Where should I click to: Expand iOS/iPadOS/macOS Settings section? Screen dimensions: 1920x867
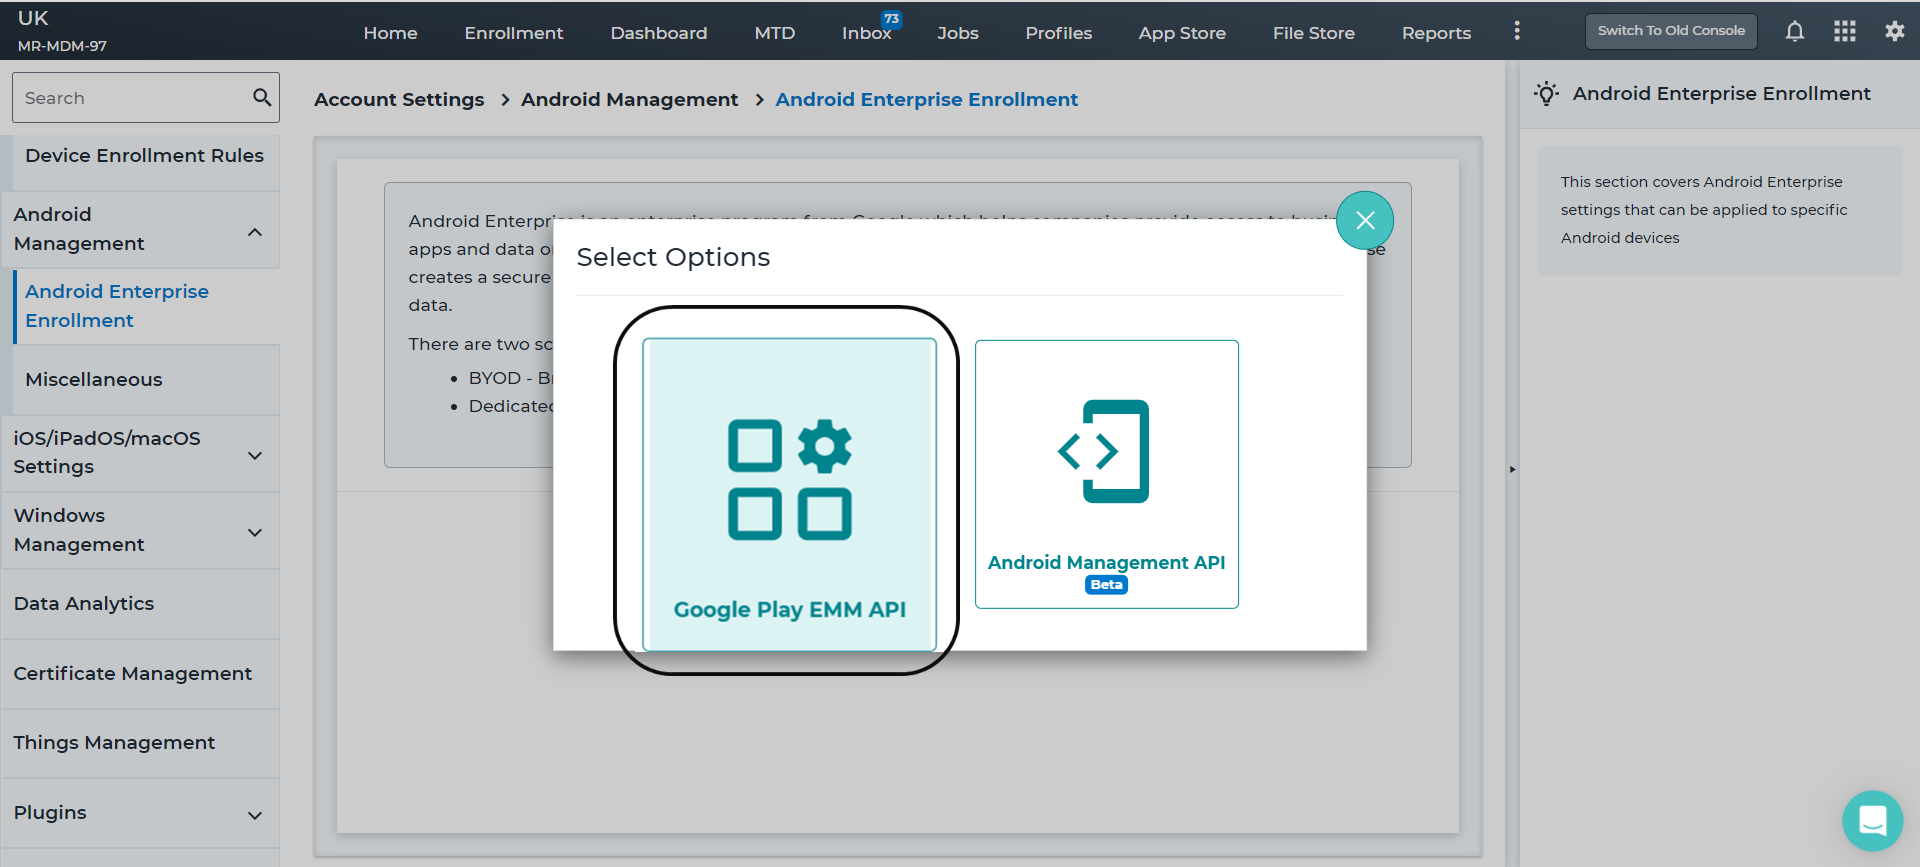click(x=255, y=455)
